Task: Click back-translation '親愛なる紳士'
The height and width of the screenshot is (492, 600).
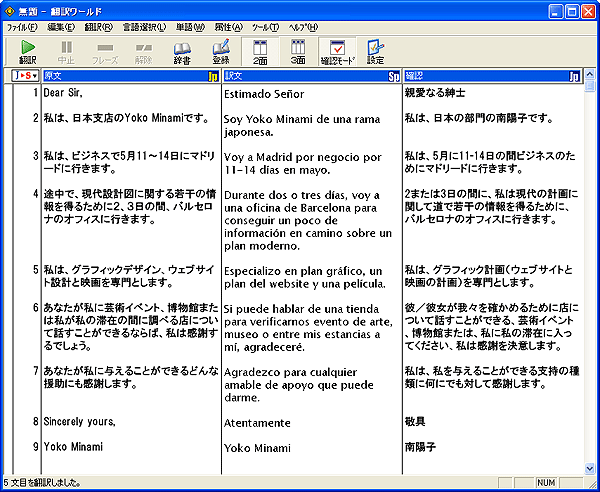Action: (435, 93)
